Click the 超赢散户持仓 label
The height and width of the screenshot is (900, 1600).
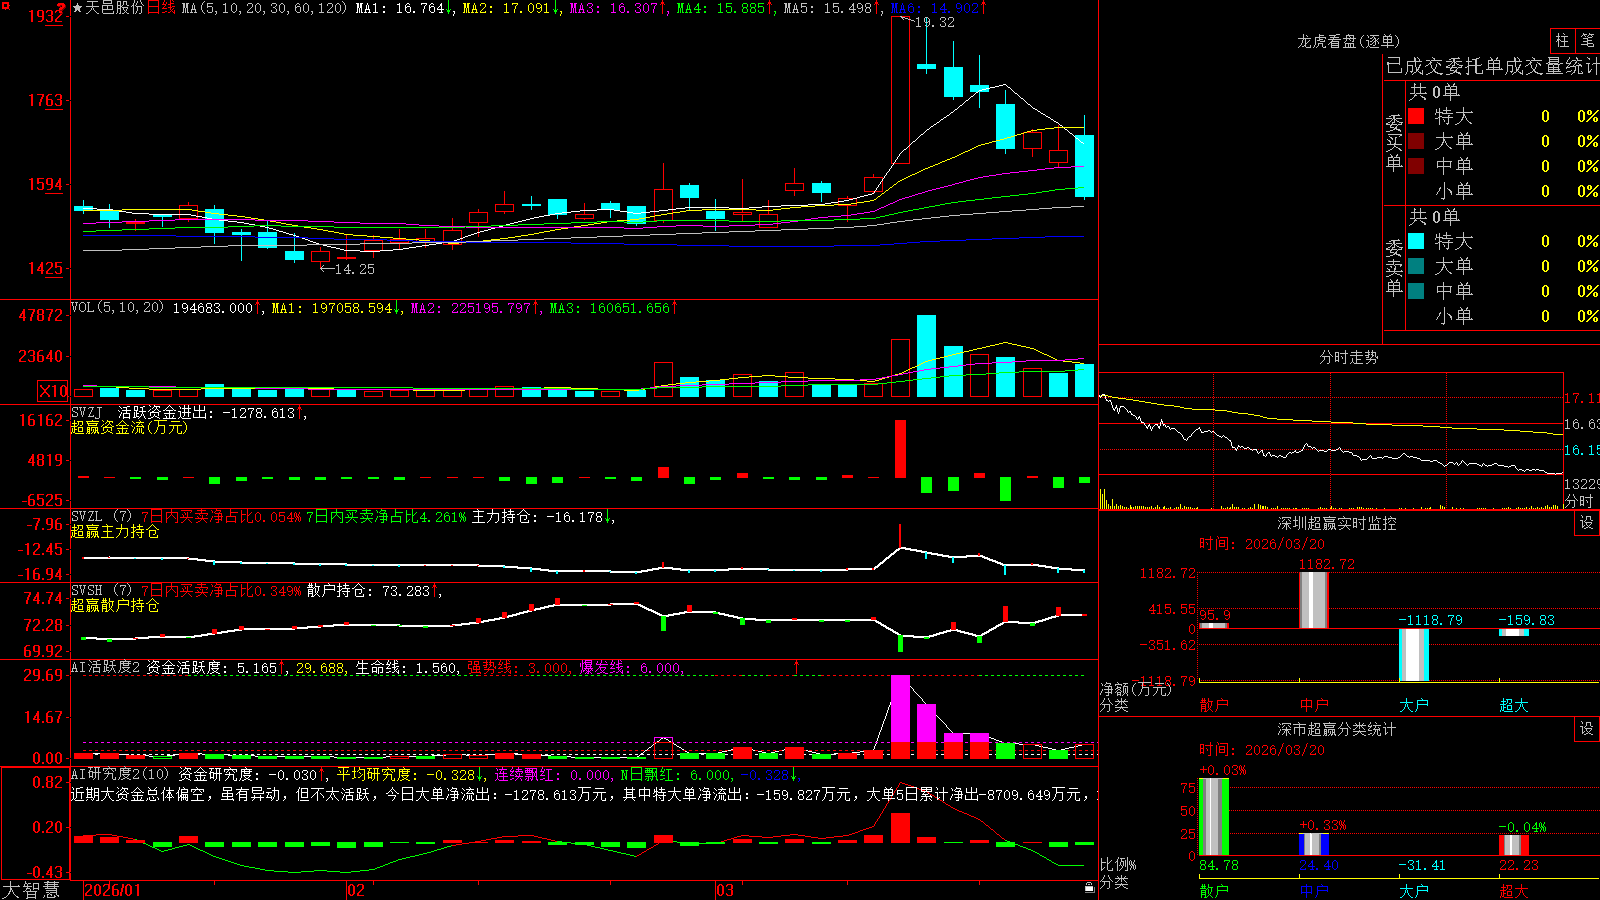point(115,605)
